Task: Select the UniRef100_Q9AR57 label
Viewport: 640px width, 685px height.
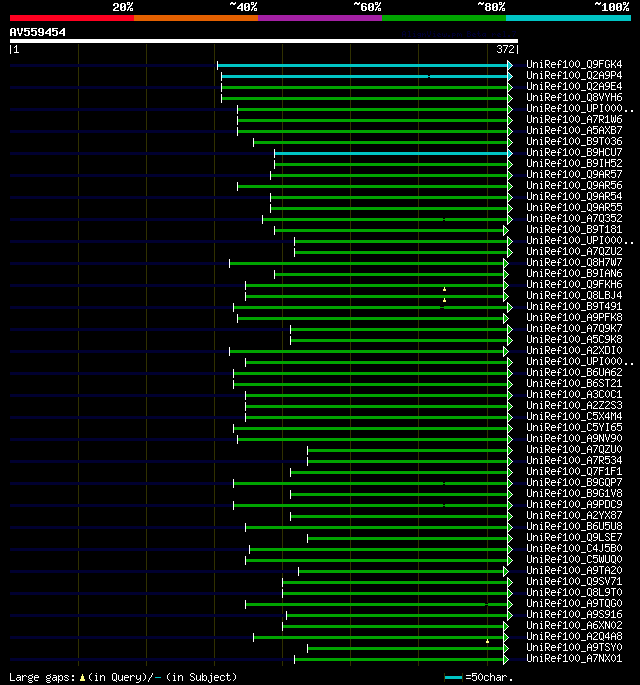Action: point(574,175)
